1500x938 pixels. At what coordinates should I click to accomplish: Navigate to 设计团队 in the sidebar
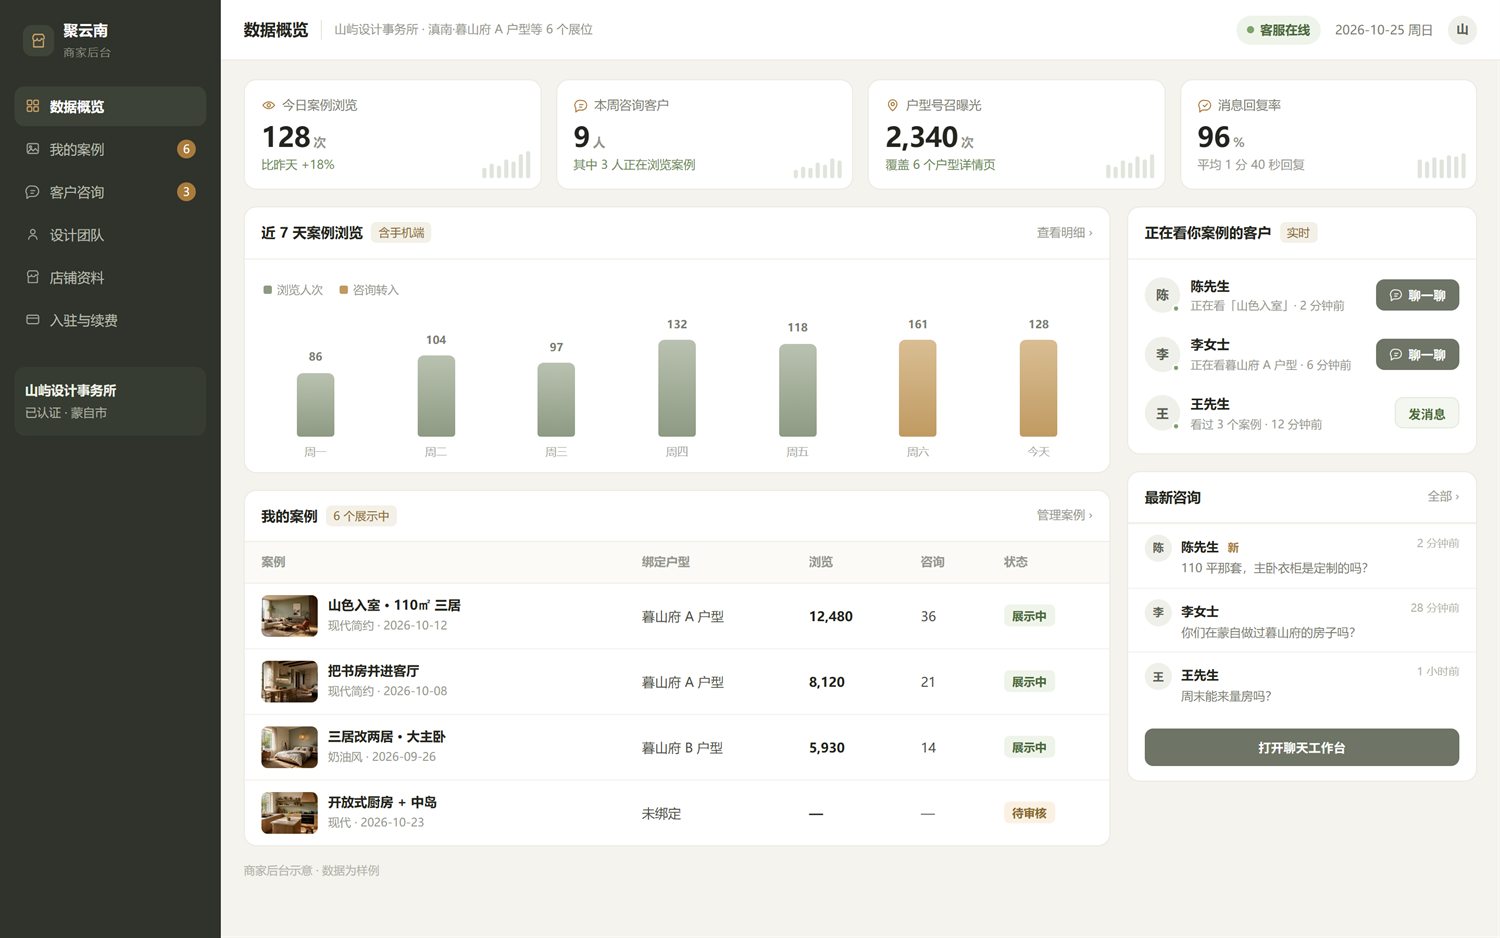point(110,235)
